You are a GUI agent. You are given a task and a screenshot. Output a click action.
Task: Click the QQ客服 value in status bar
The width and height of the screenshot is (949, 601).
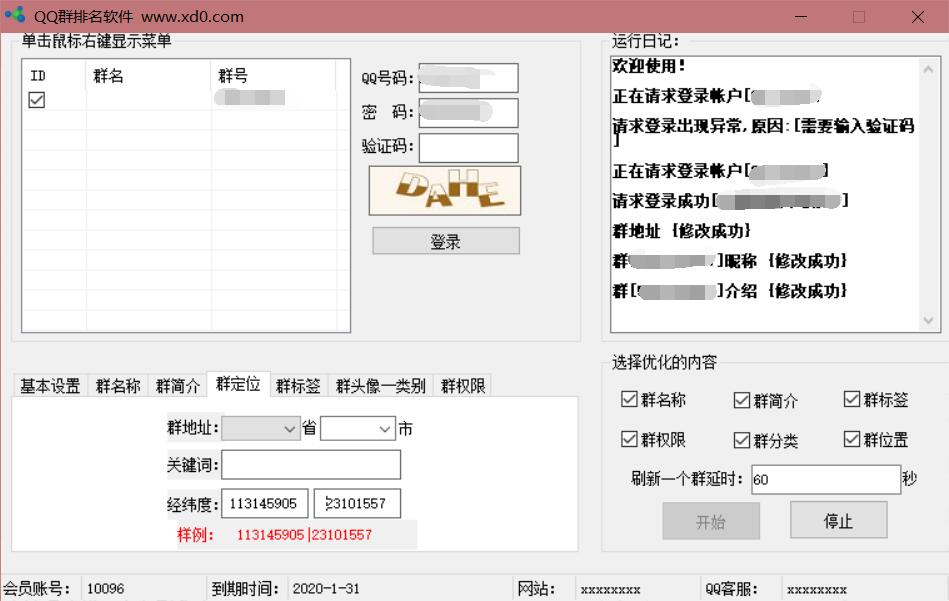point(816,589)
